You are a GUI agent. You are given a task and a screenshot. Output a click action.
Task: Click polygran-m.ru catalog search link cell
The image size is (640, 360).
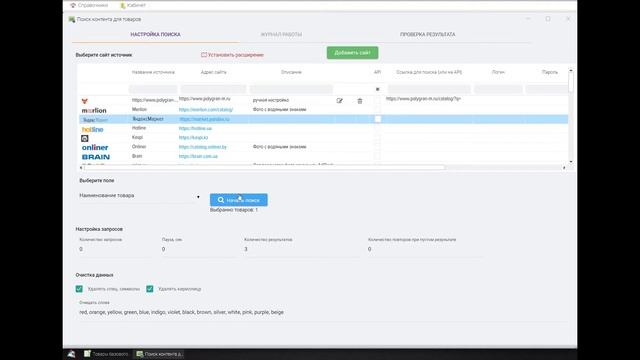click(423, 99)
